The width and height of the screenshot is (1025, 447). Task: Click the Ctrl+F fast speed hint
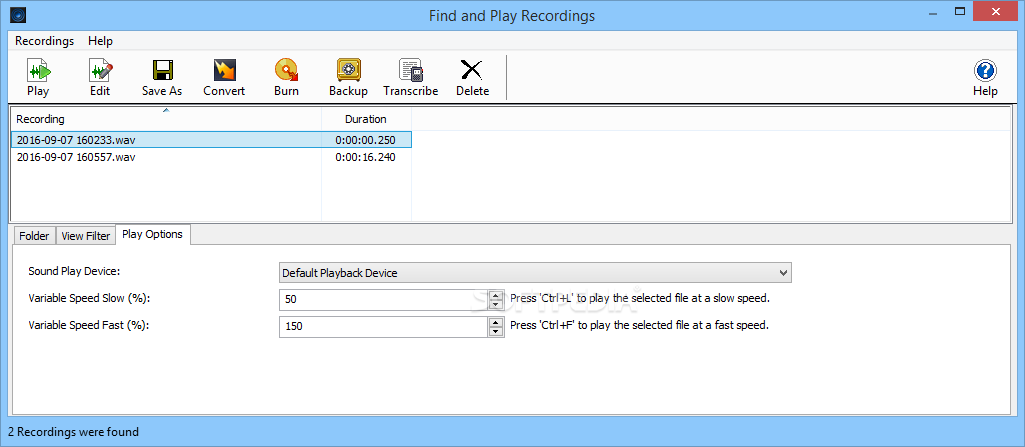pyautogui.click(x=639, y=325)
